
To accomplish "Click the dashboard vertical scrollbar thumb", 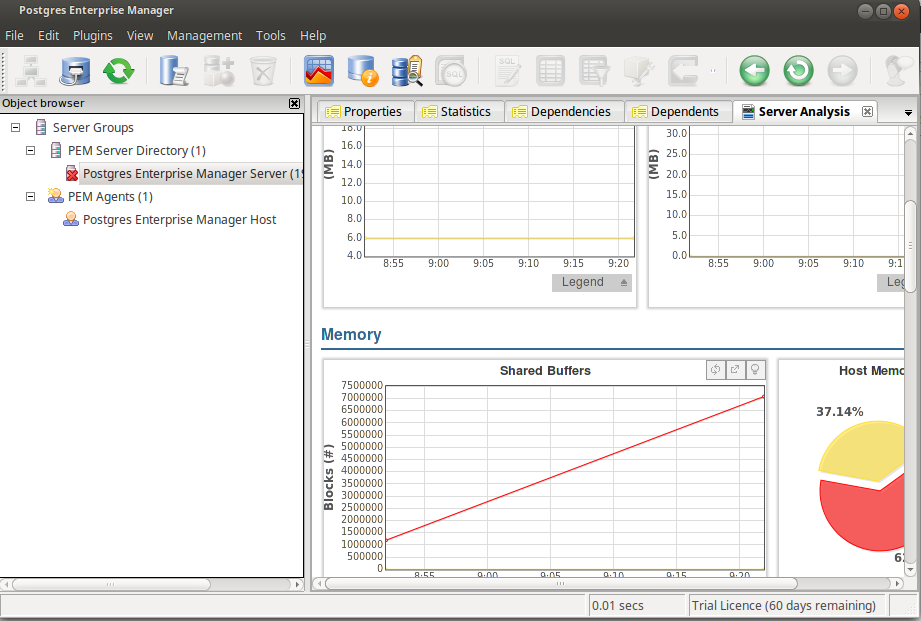I will (x=910, y=246).
